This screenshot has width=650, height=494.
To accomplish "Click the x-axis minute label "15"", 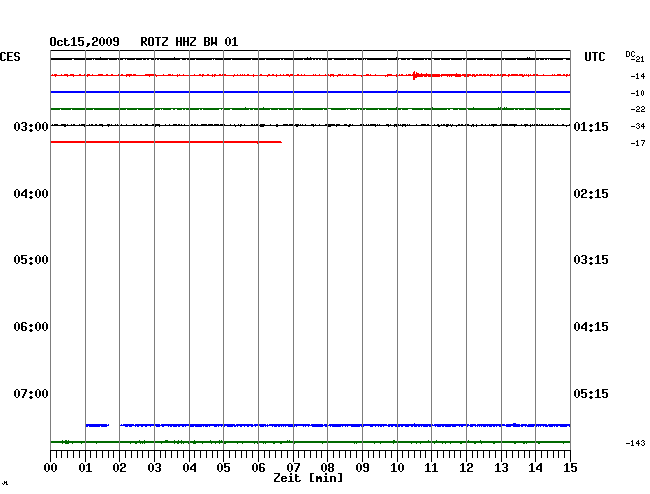I will point(570,468).
